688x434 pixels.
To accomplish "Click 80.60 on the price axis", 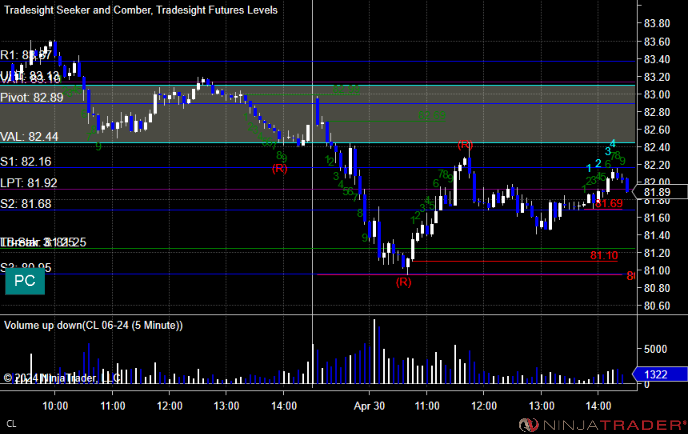I will coord(657,306).
